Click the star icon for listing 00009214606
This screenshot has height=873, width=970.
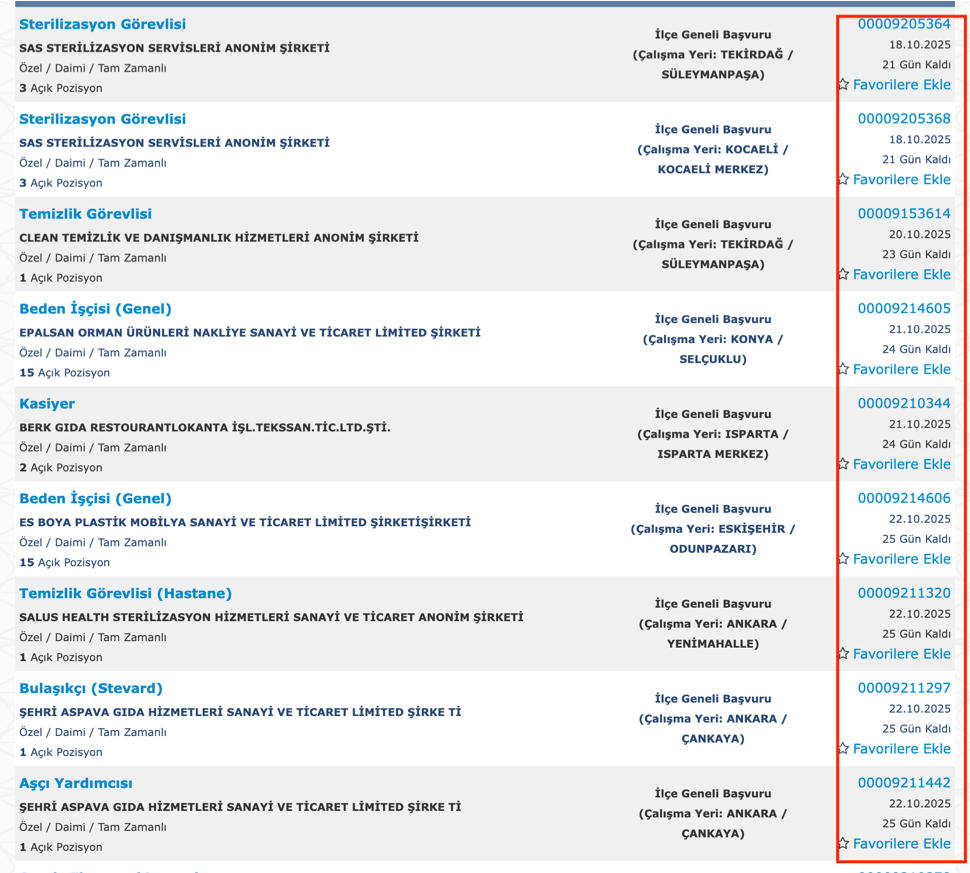pos(844,559)
